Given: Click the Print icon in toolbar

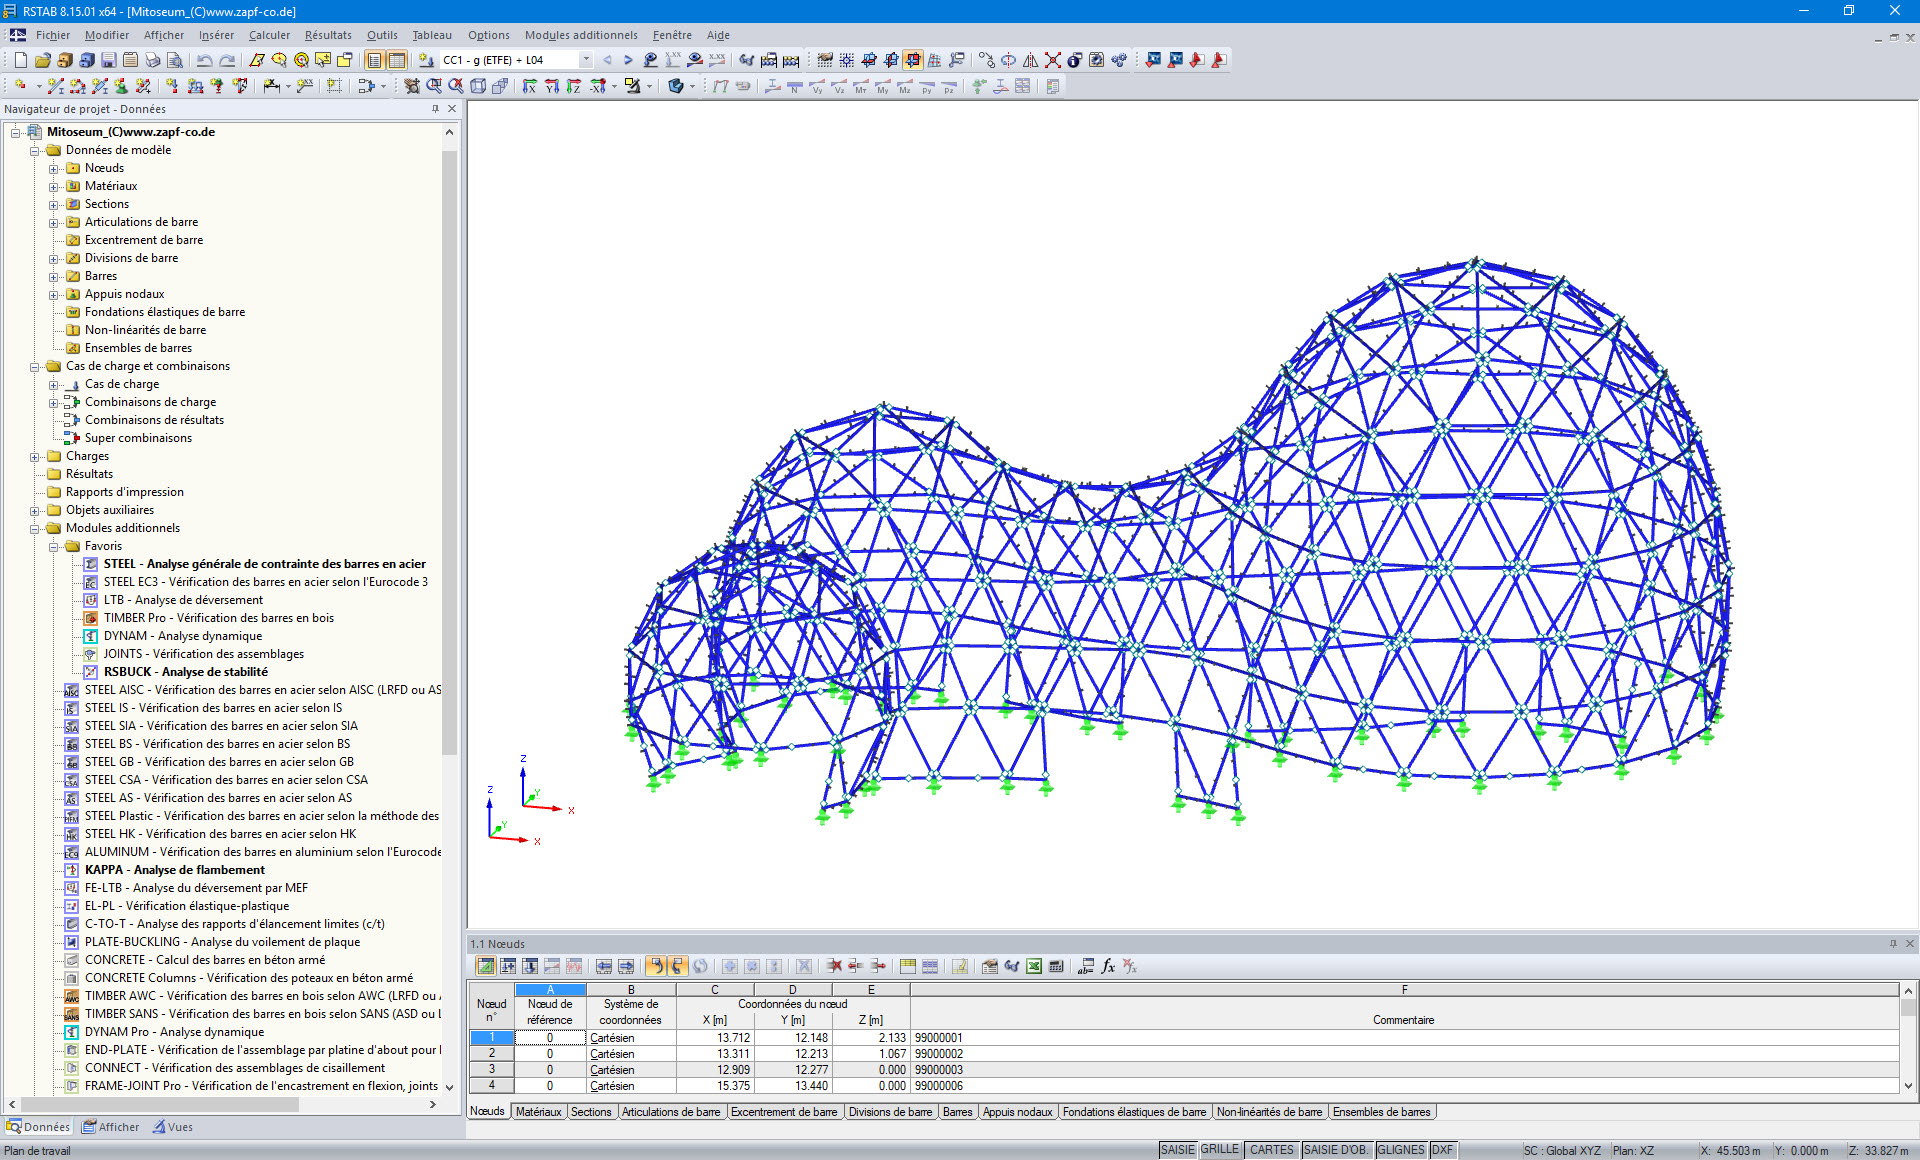Looking at the screenshot, I should tap(152, 60).
